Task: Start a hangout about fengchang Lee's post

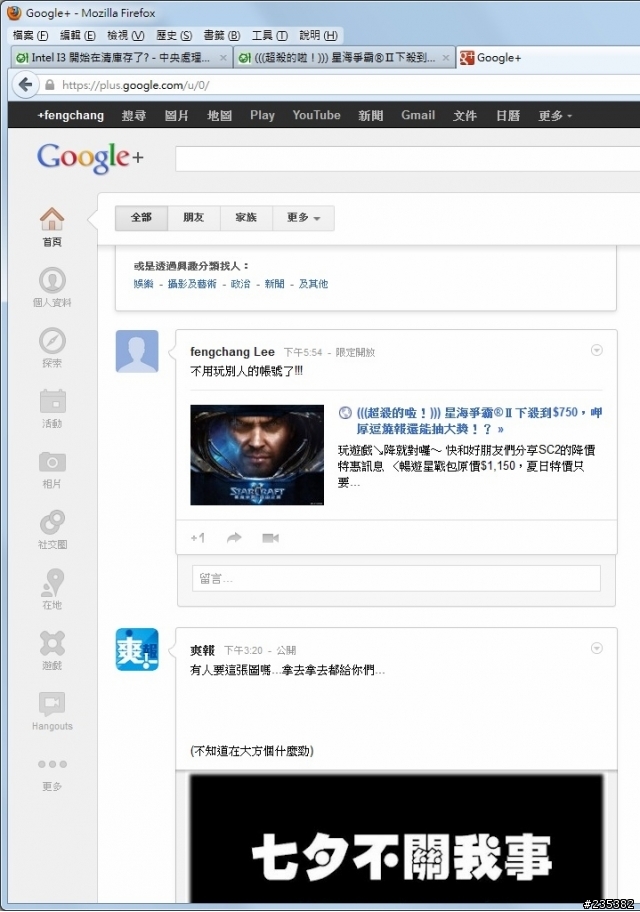Action: tap(270, 538)
